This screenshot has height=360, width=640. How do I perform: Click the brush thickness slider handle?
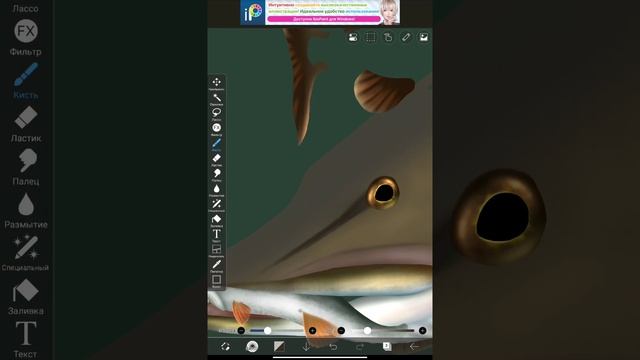coord(268,331)
